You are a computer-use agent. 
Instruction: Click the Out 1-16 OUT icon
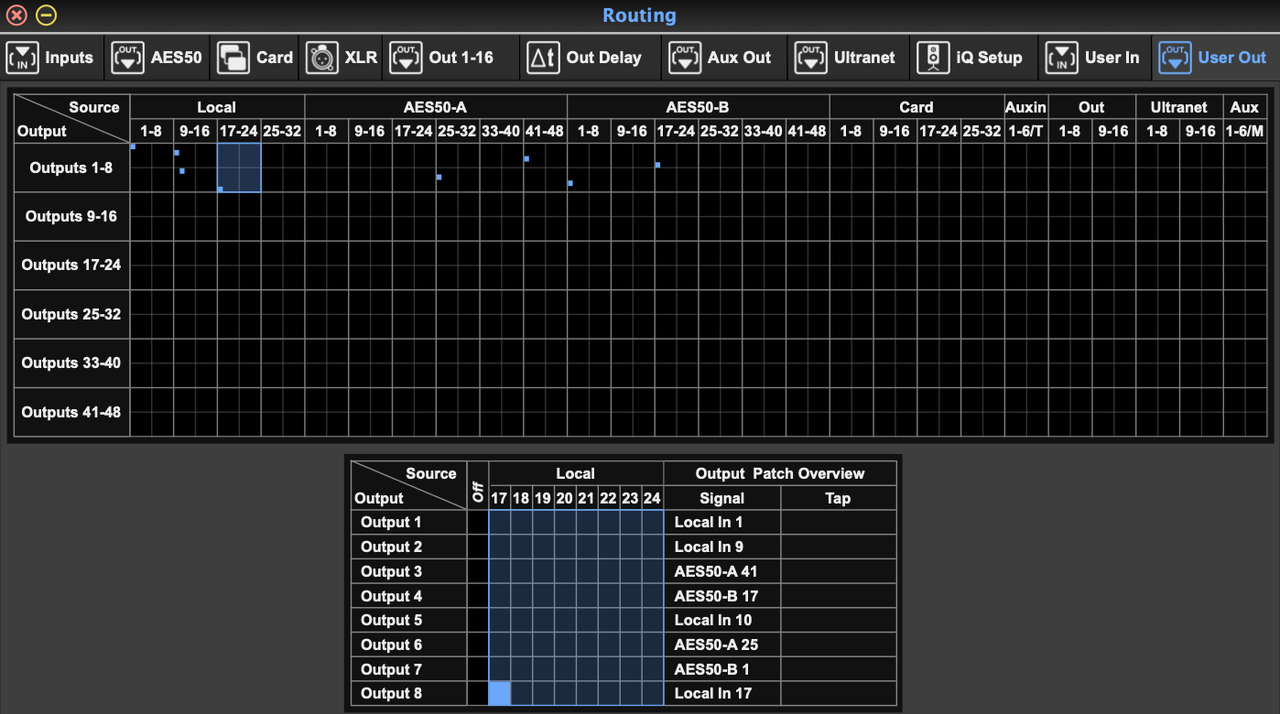point(406,58)
